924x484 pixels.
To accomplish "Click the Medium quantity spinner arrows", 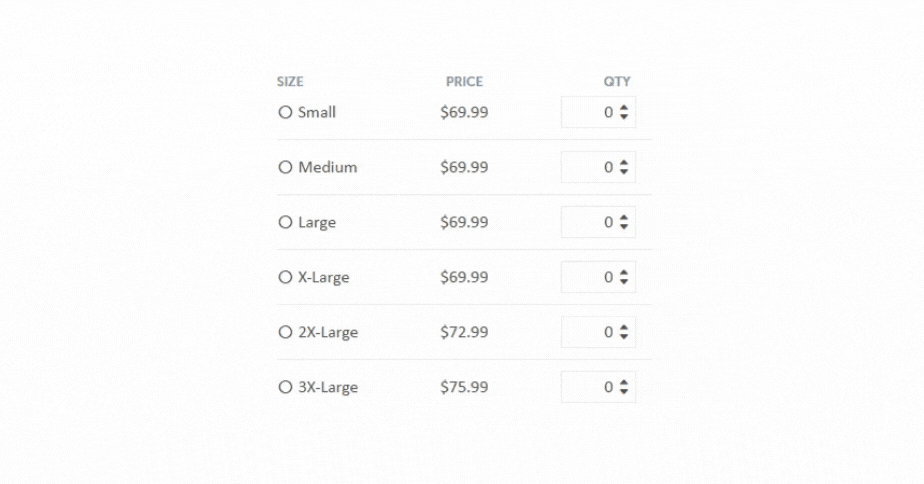I will pyautogui.click(x=624, y=168).
